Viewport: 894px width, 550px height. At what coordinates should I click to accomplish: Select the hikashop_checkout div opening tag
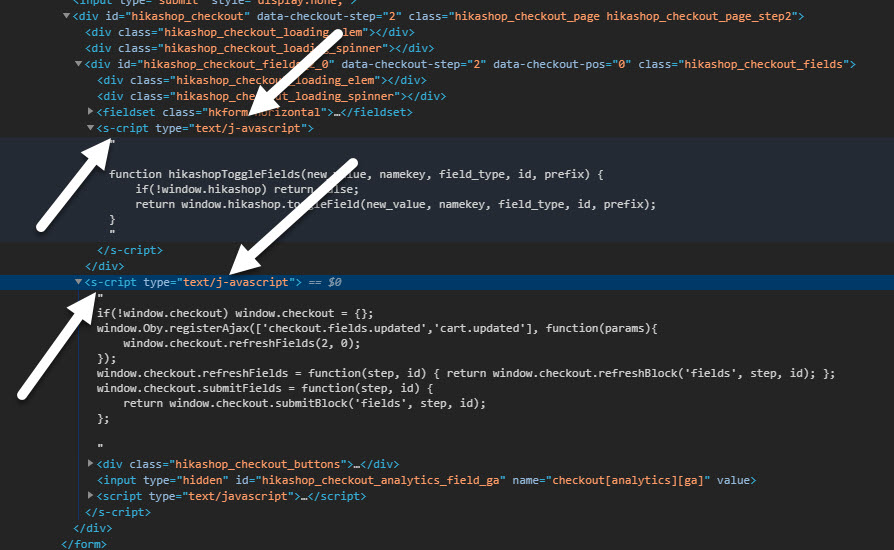(438, 16)
